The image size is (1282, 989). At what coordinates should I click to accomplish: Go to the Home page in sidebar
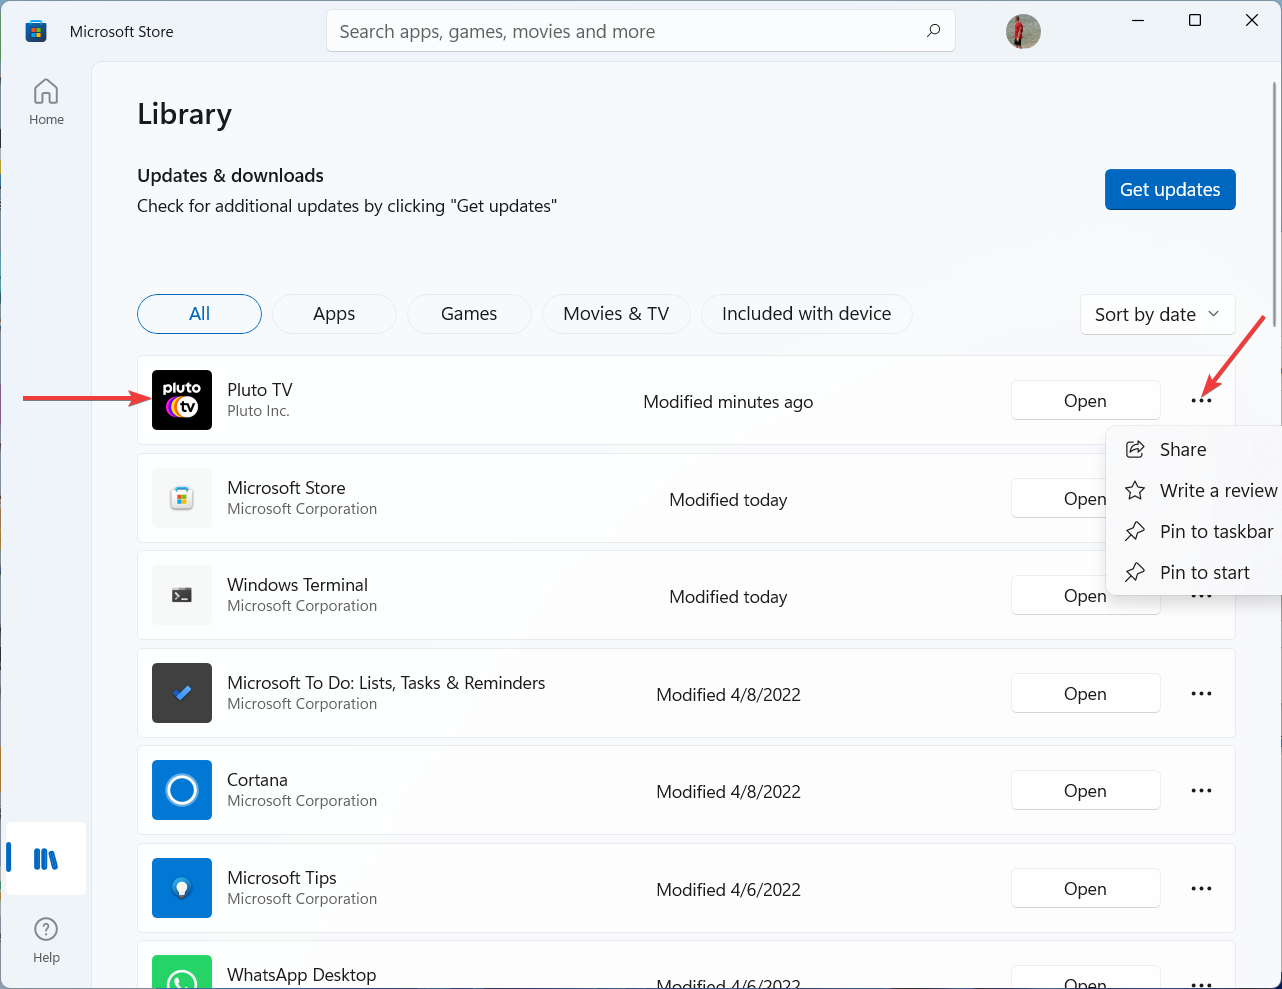[46, 102]
